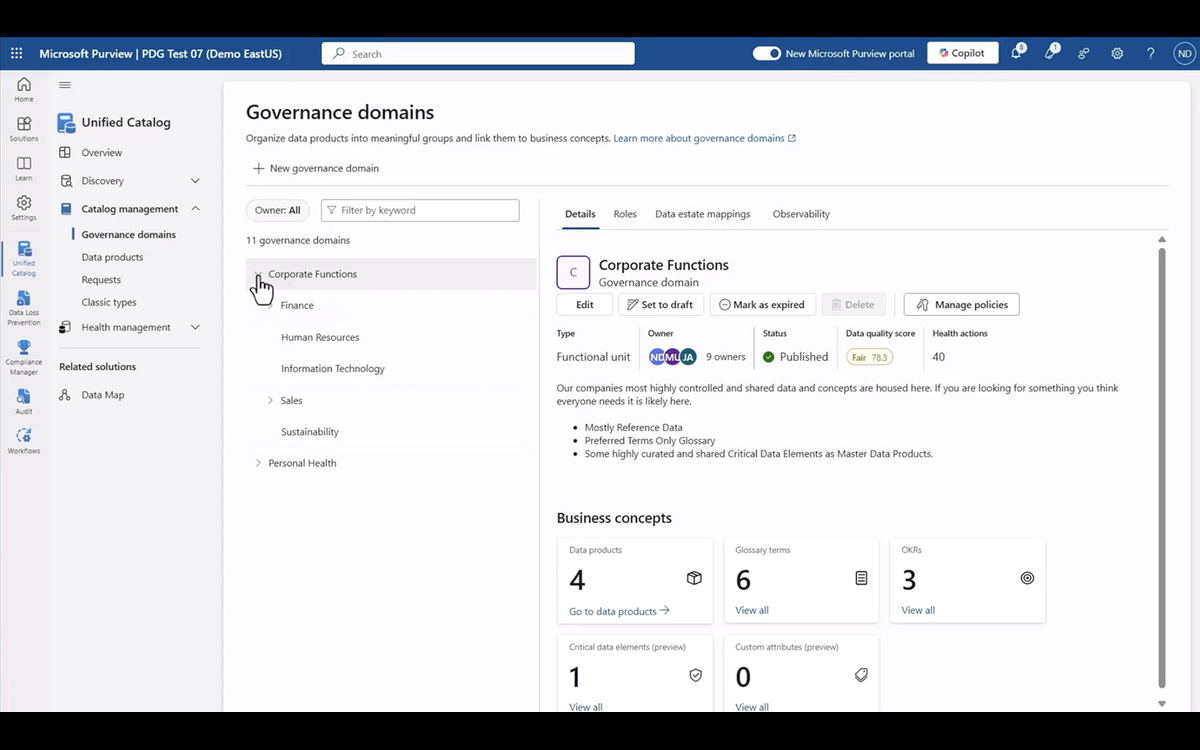Click the owner avatars group
1200x750 pixels.
point(672,357)
